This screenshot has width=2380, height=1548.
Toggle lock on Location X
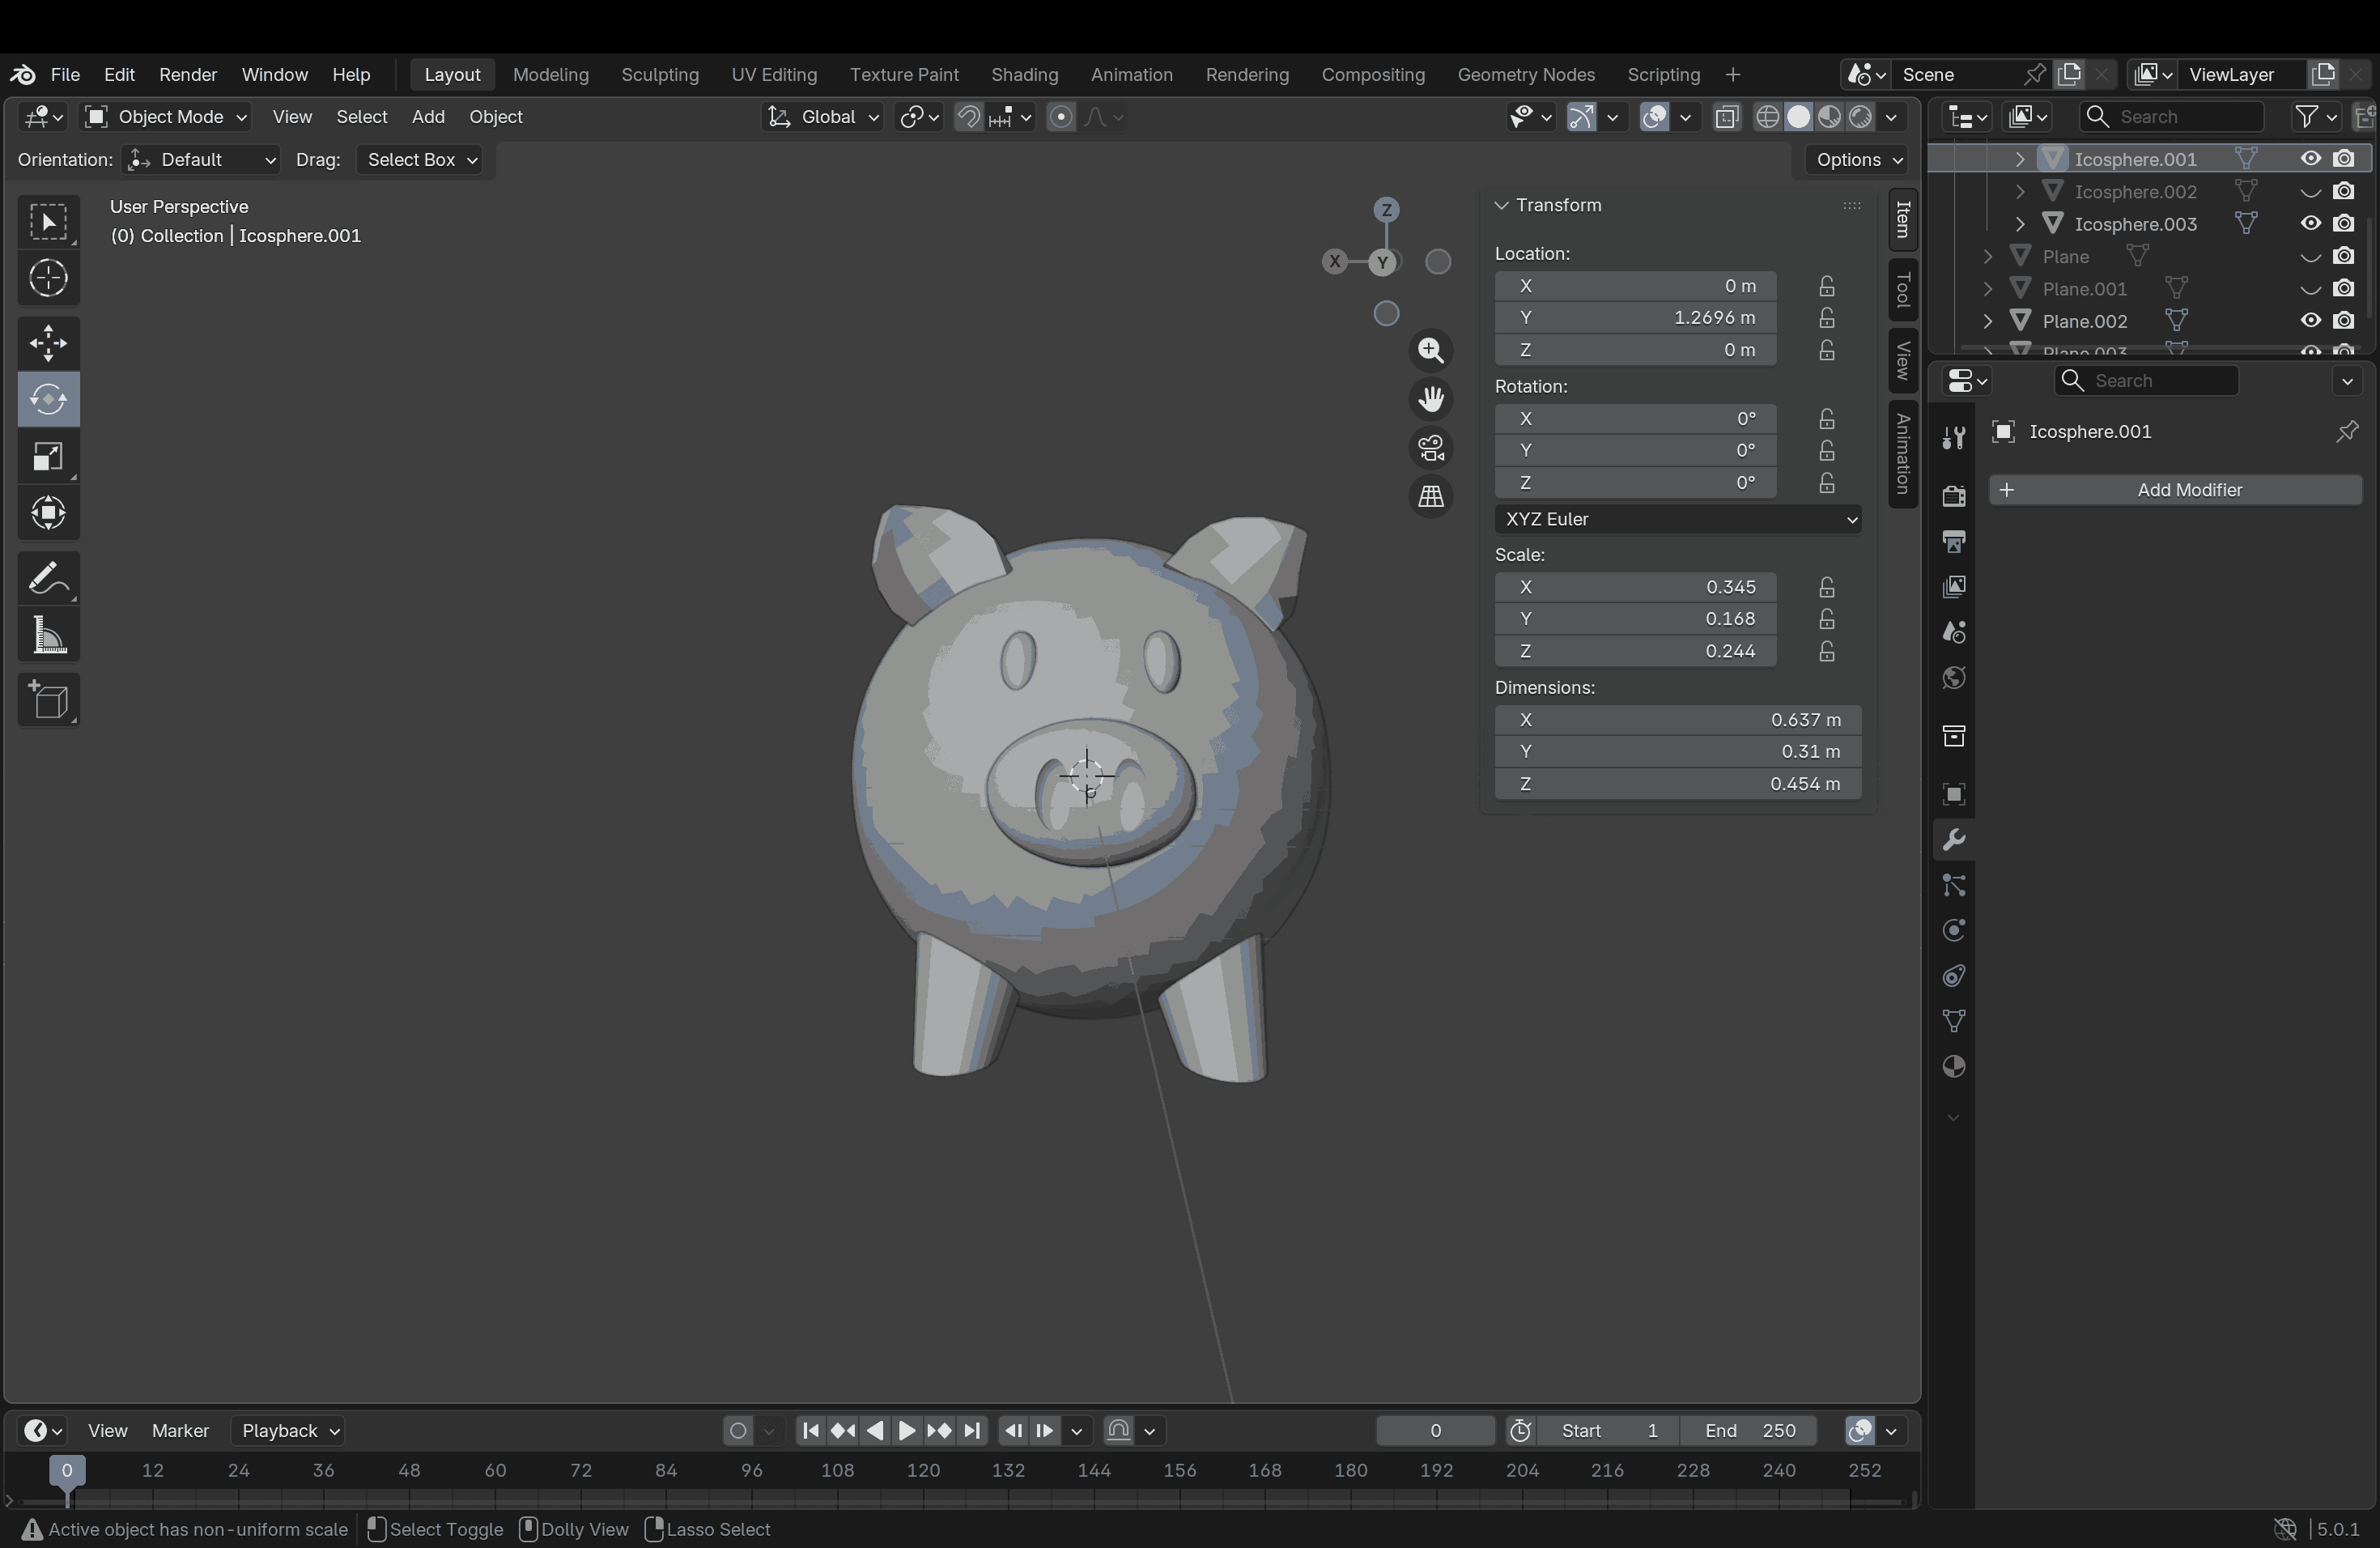1826,286
